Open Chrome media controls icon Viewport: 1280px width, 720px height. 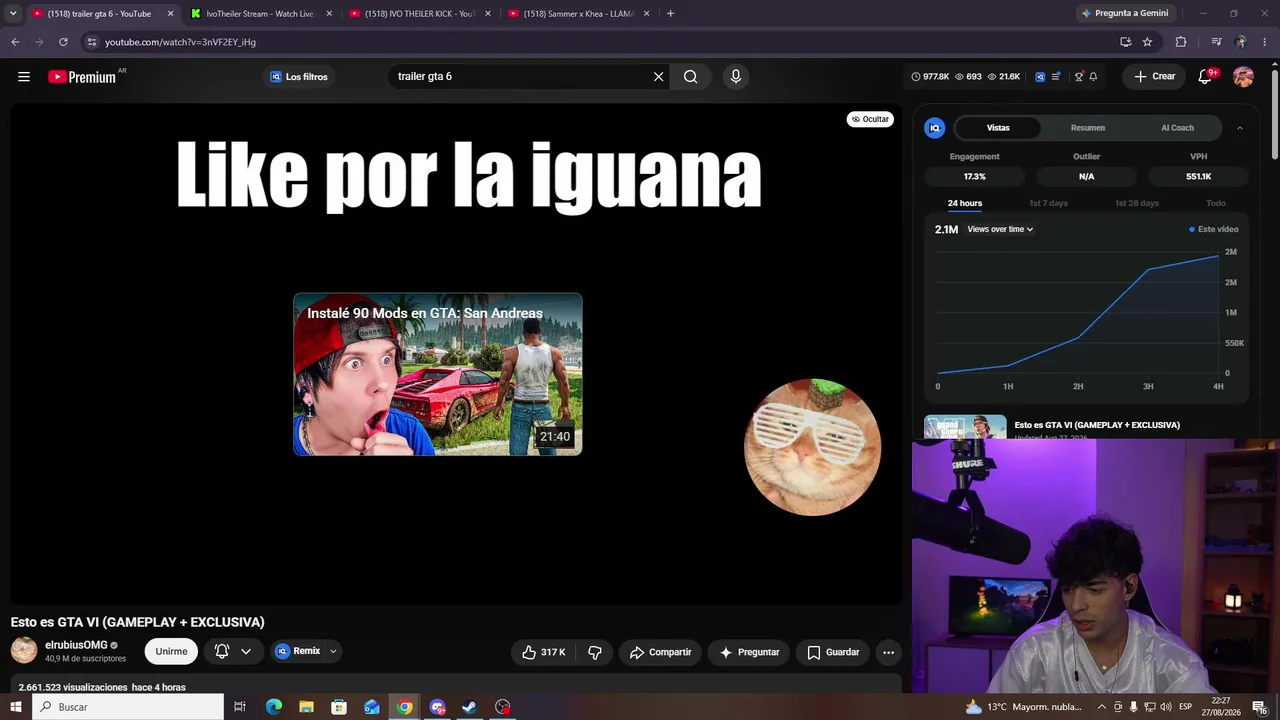click(x=1216, y=42)
